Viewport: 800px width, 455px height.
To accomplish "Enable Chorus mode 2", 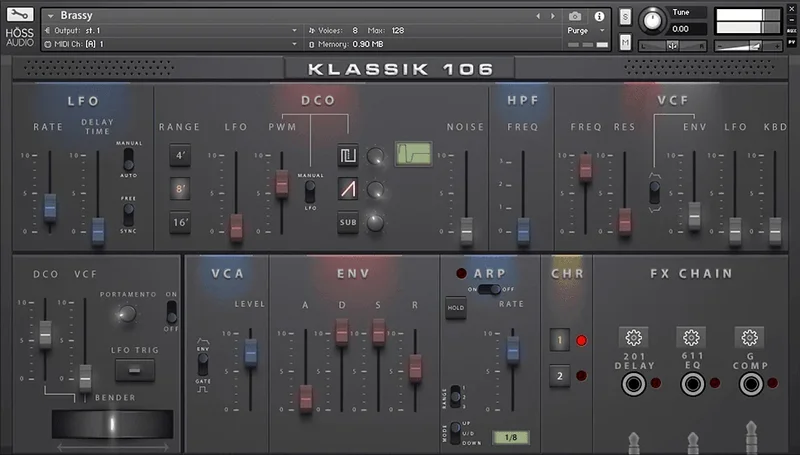I will (560, 376).
